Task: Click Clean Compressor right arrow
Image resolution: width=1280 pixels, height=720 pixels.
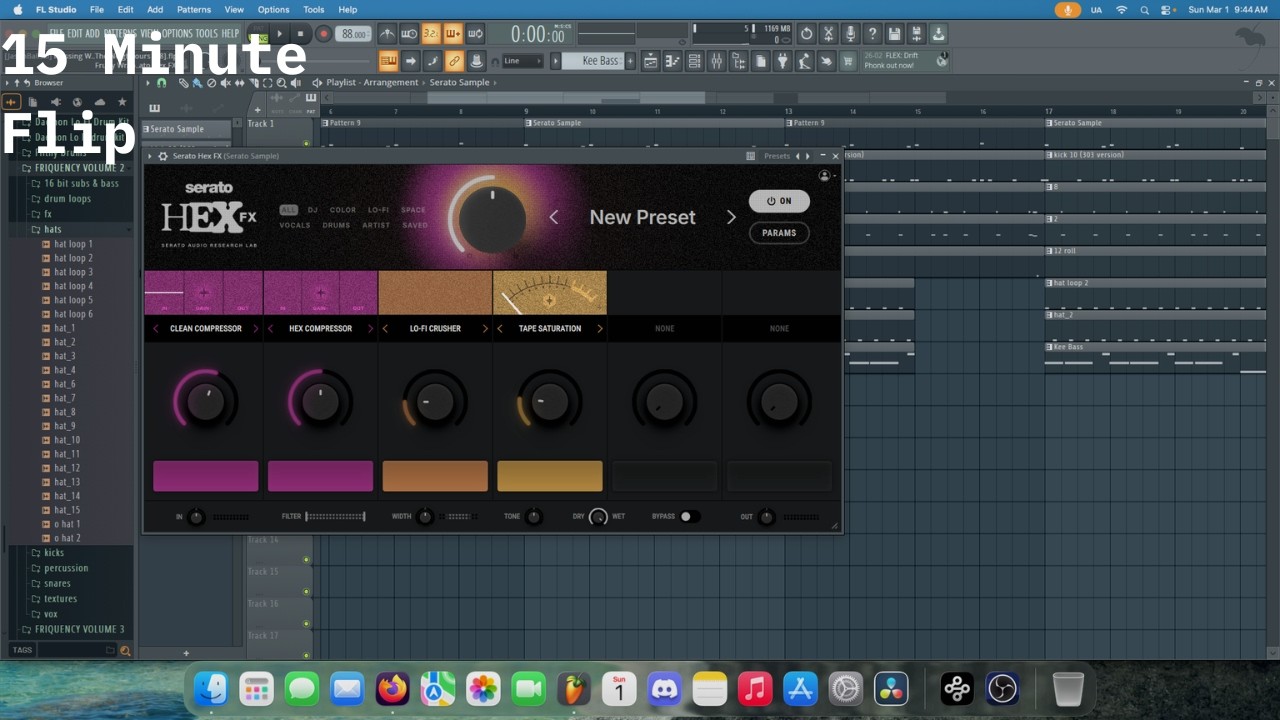Action: [x=255, y=328]
